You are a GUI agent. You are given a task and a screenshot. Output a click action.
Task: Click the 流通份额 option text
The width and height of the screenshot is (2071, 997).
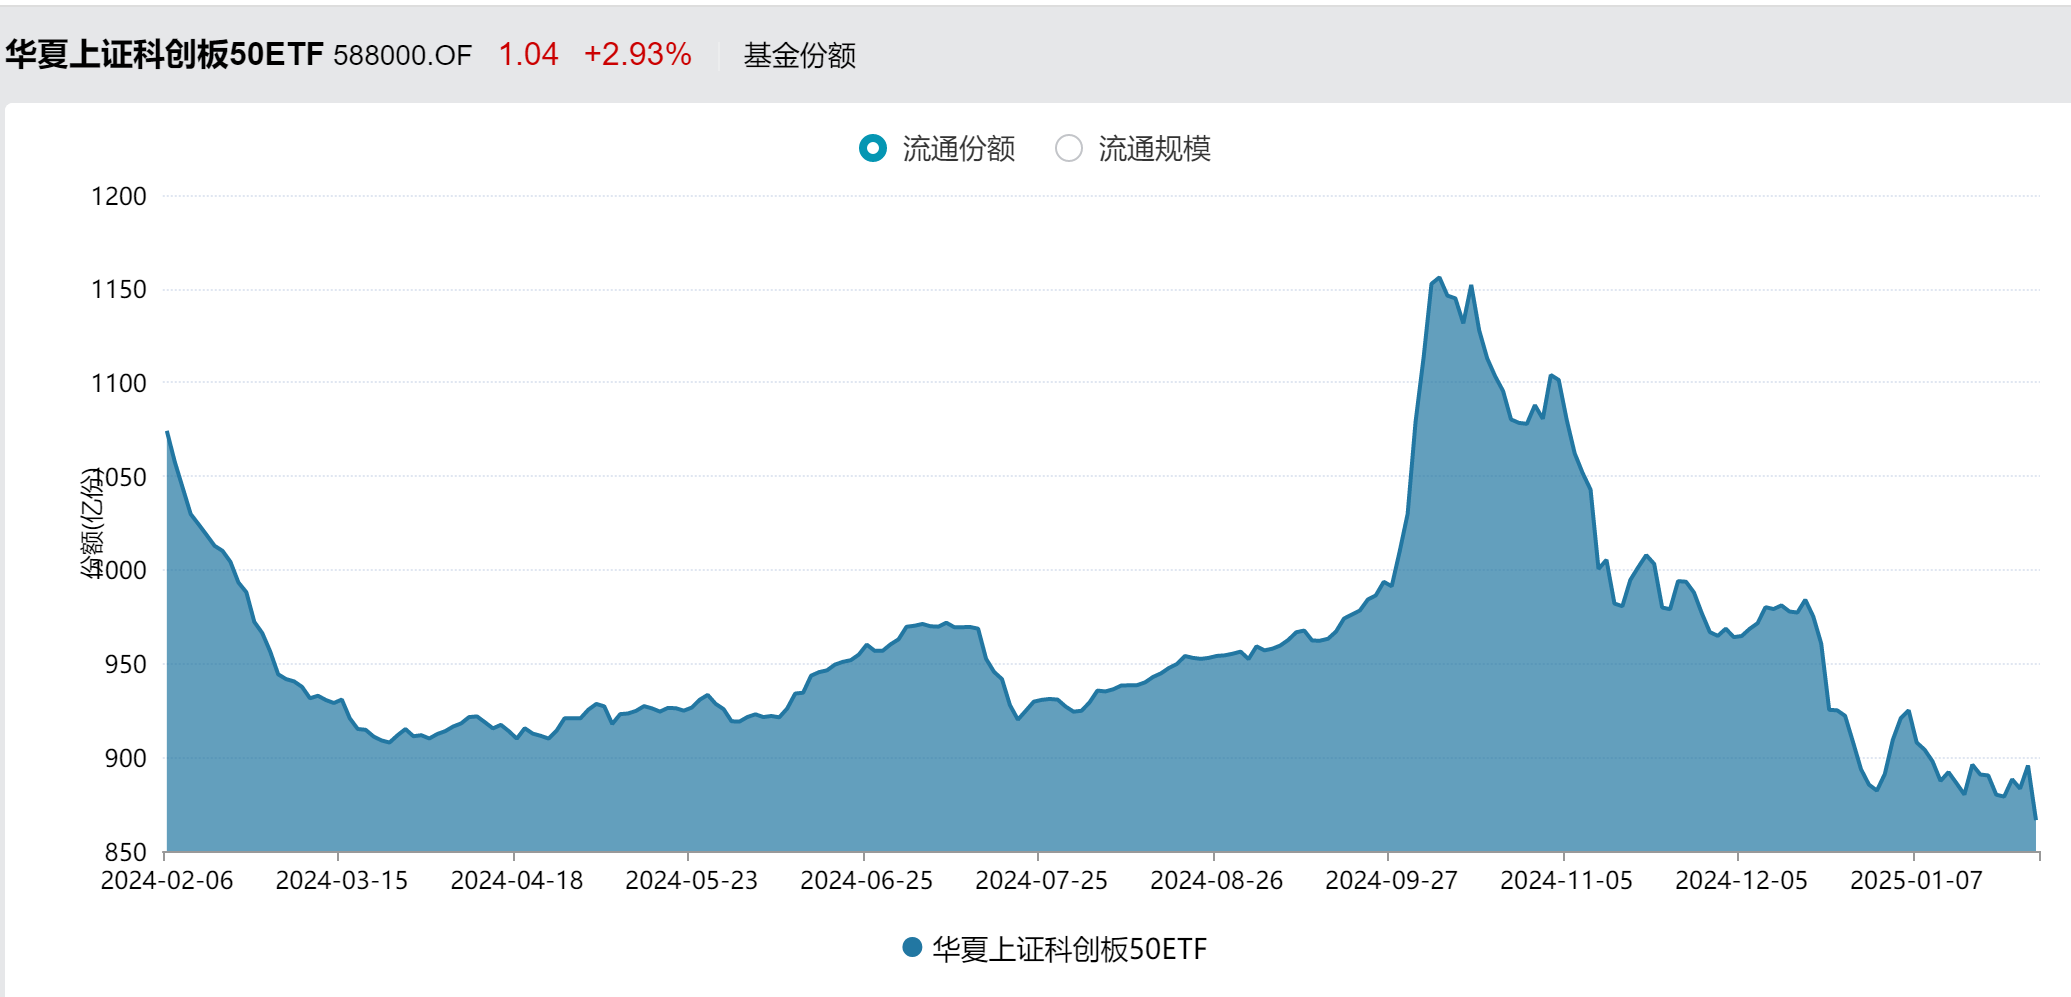tap(959, 149)
